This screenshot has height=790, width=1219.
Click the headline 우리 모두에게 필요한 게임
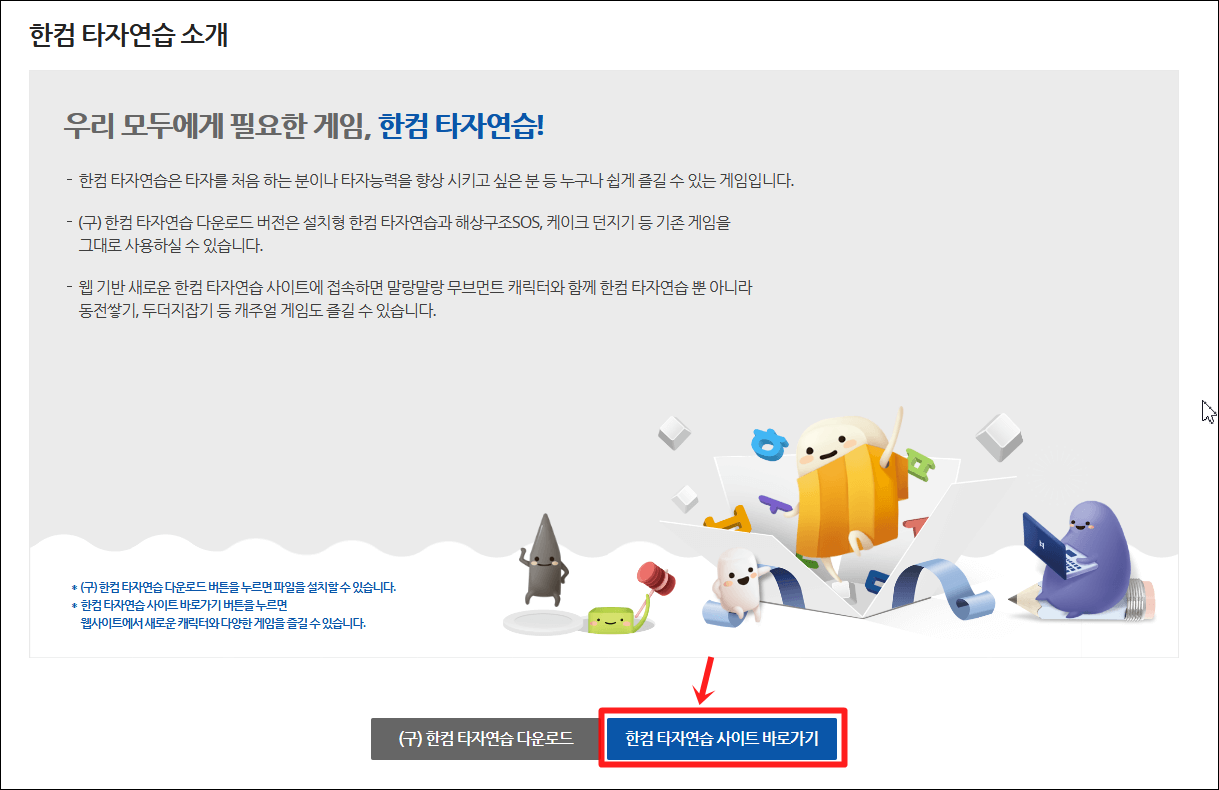217,127
